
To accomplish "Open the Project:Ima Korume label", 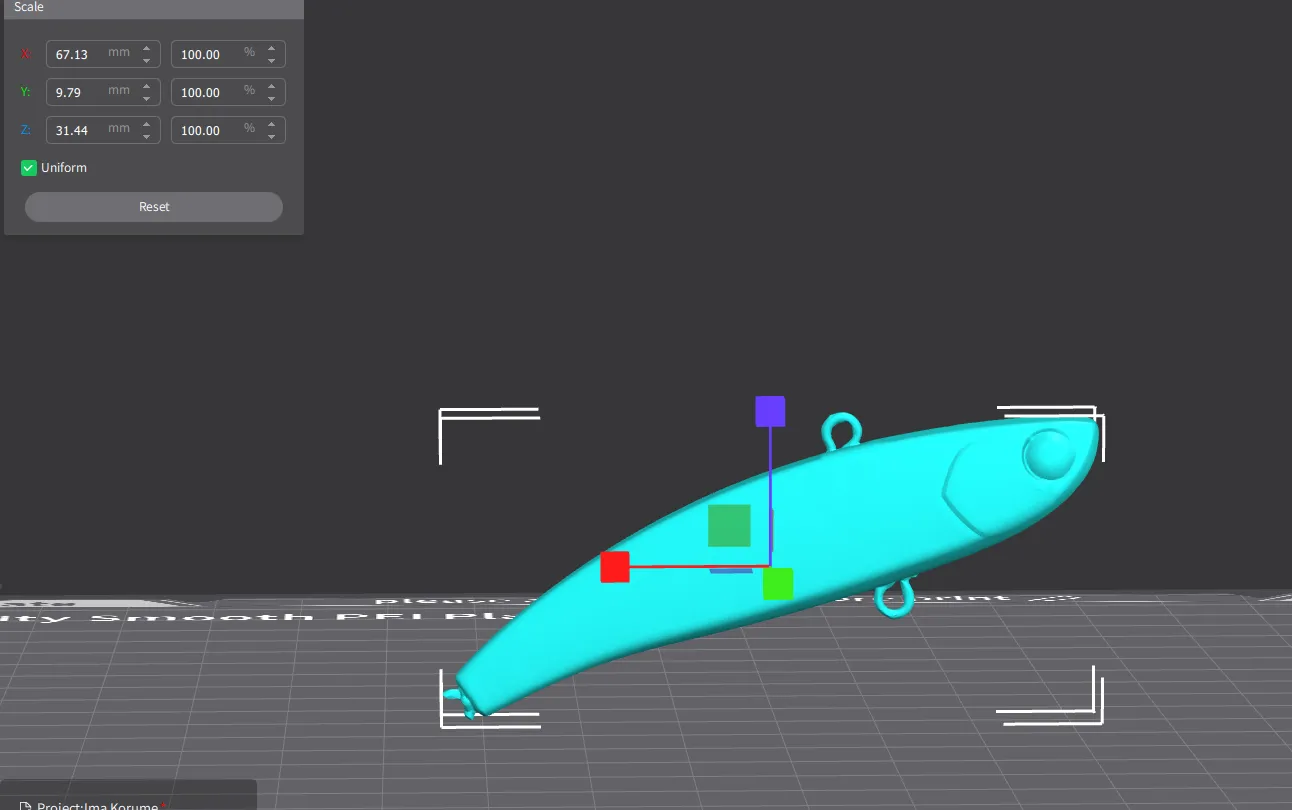I will click(98, 805).
